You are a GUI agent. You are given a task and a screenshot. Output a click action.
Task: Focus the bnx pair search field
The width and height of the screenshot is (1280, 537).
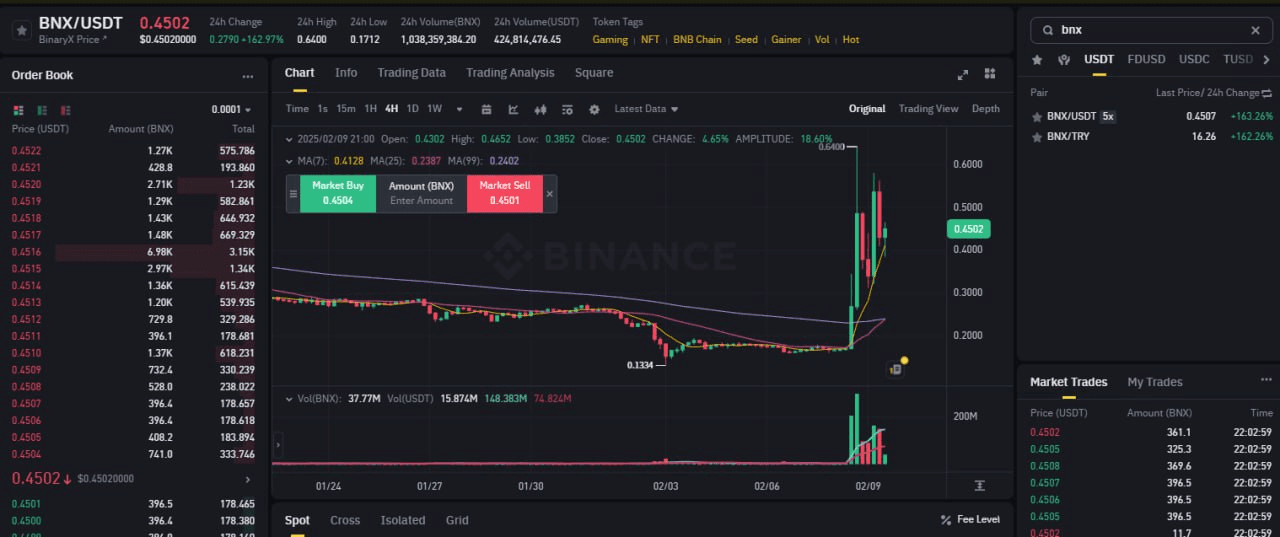pyautogui.click(x=1151, y=30)
